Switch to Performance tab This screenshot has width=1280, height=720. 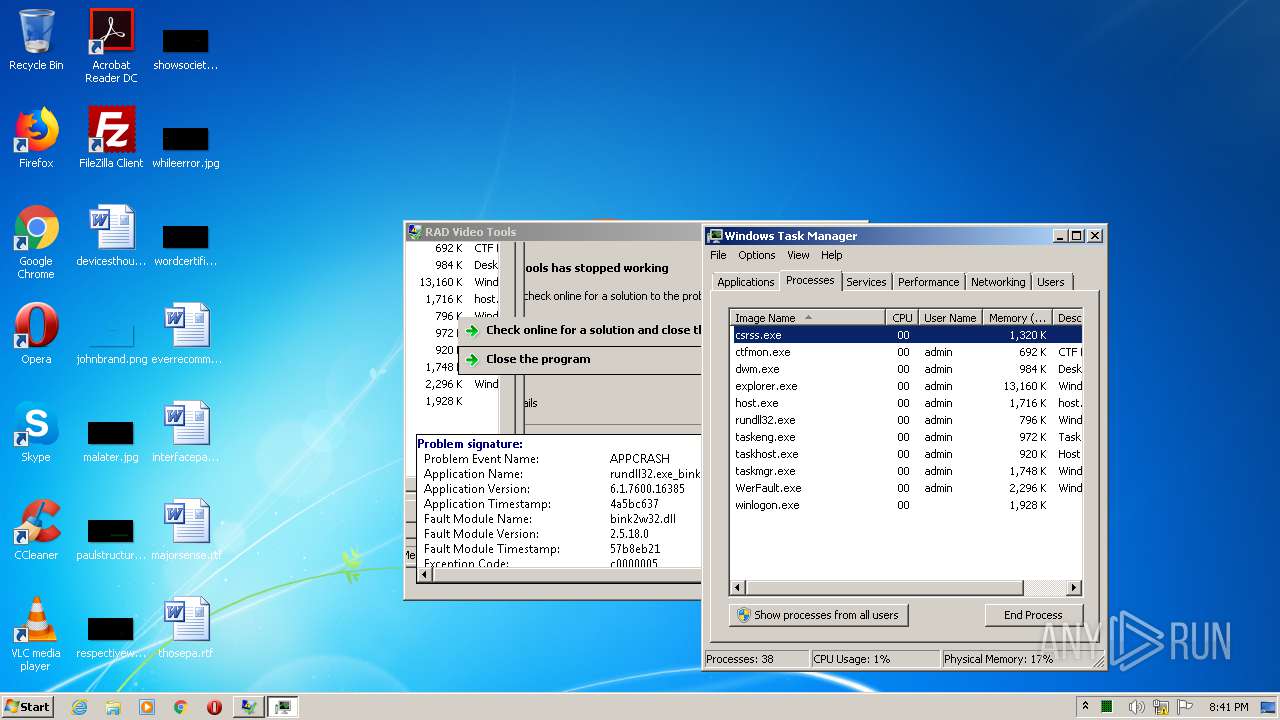click(x=928, y=282)
